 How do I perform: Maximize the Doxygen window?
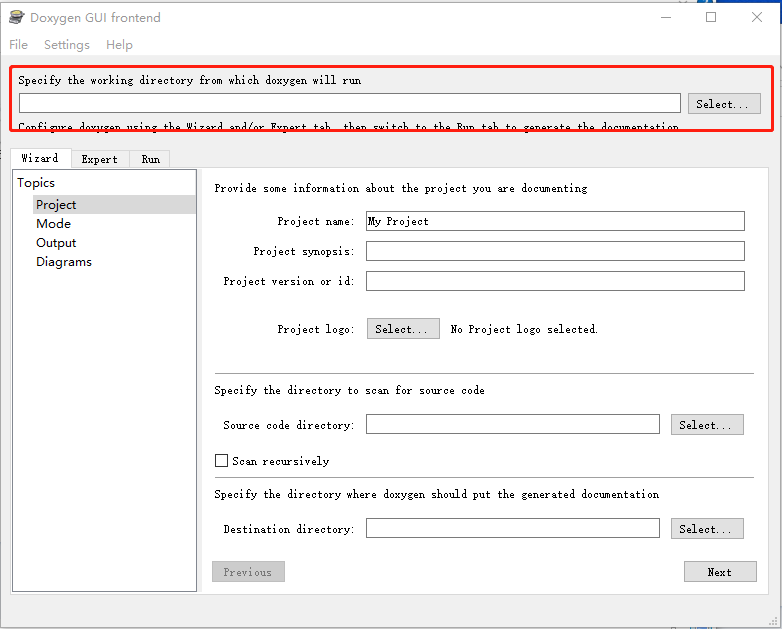(711, 17)
